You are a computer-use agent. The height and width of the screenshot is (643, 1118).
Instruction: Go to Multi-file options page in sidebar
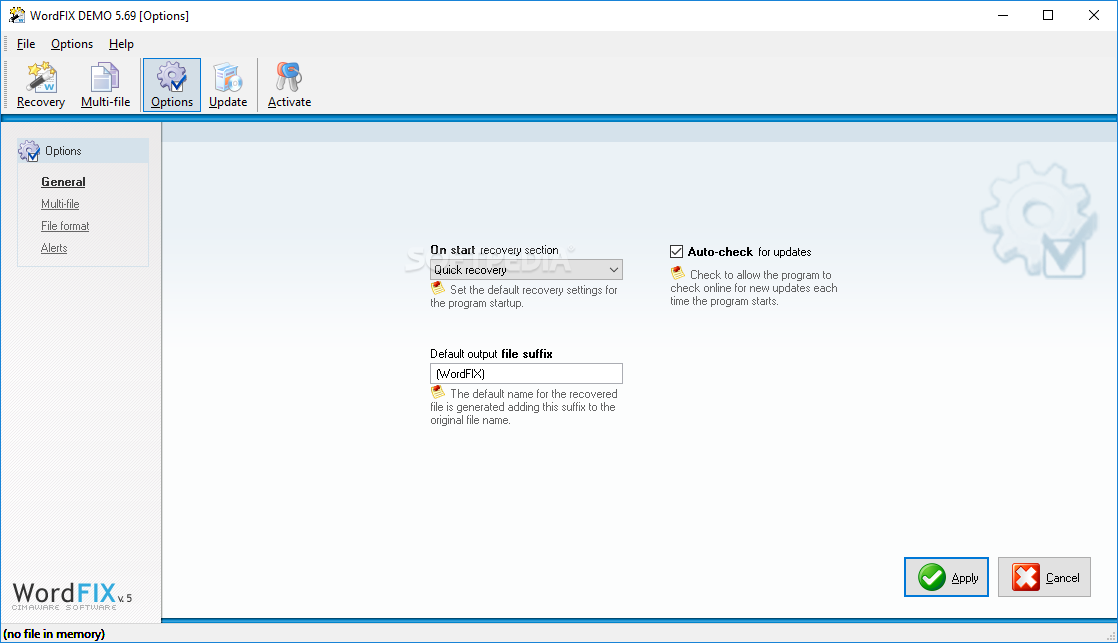click(60, 204)
